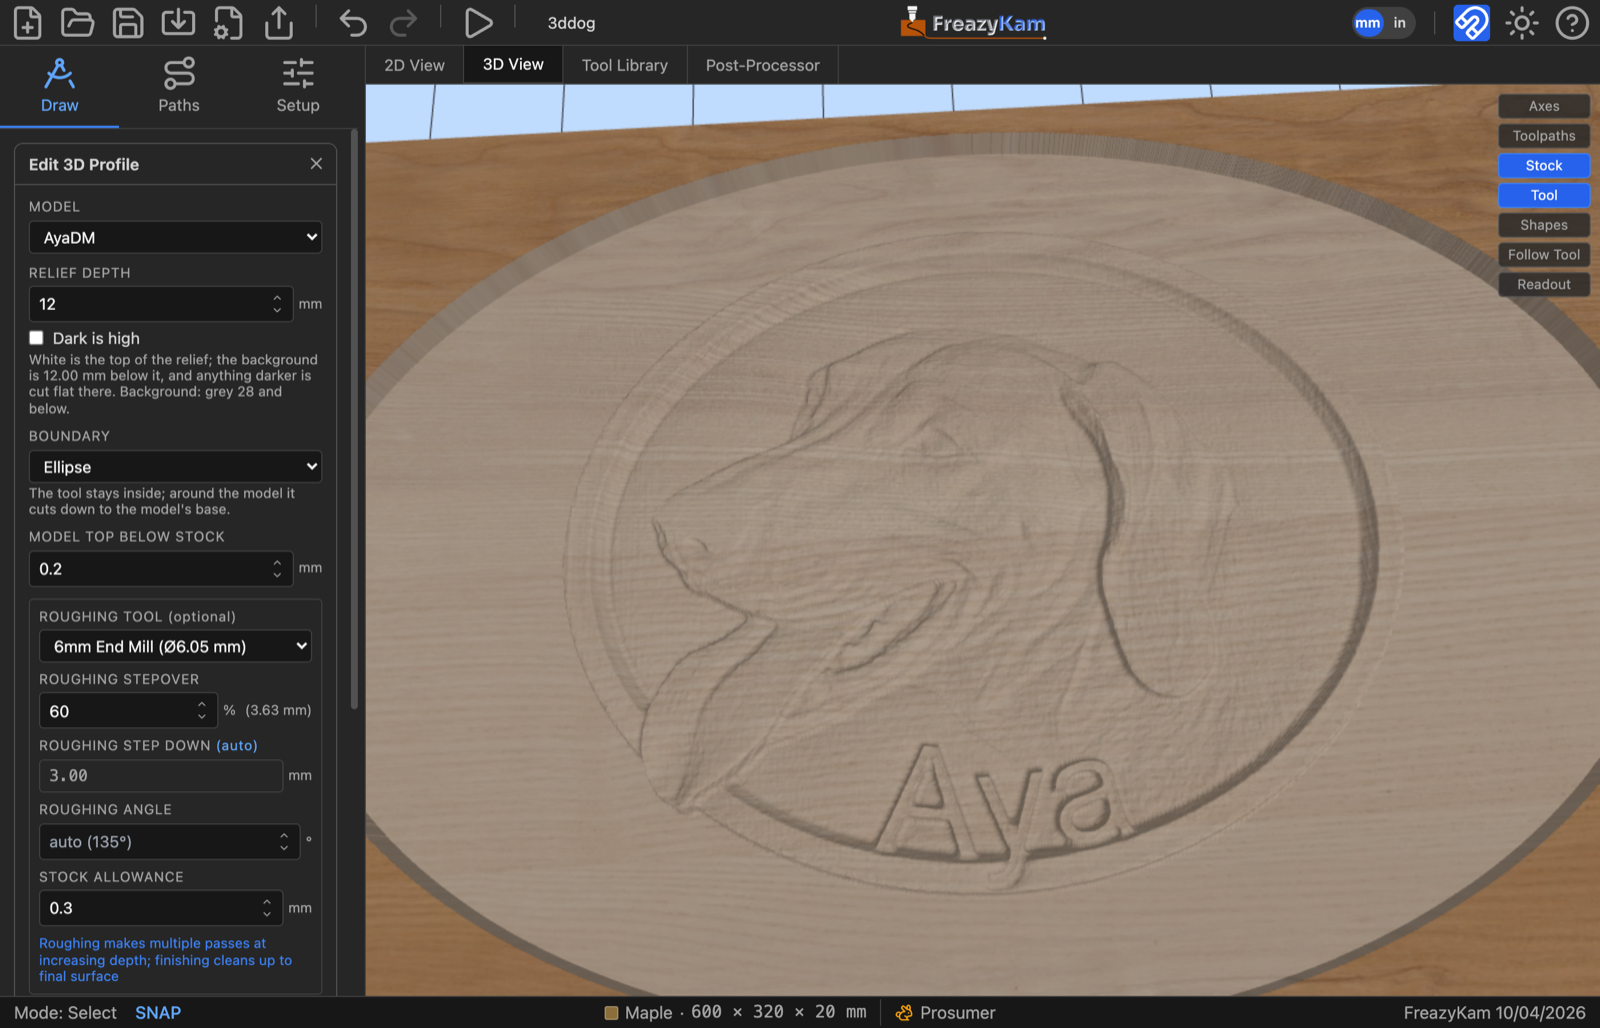Open the Roughing Tool dropdown

click(175, 646)
